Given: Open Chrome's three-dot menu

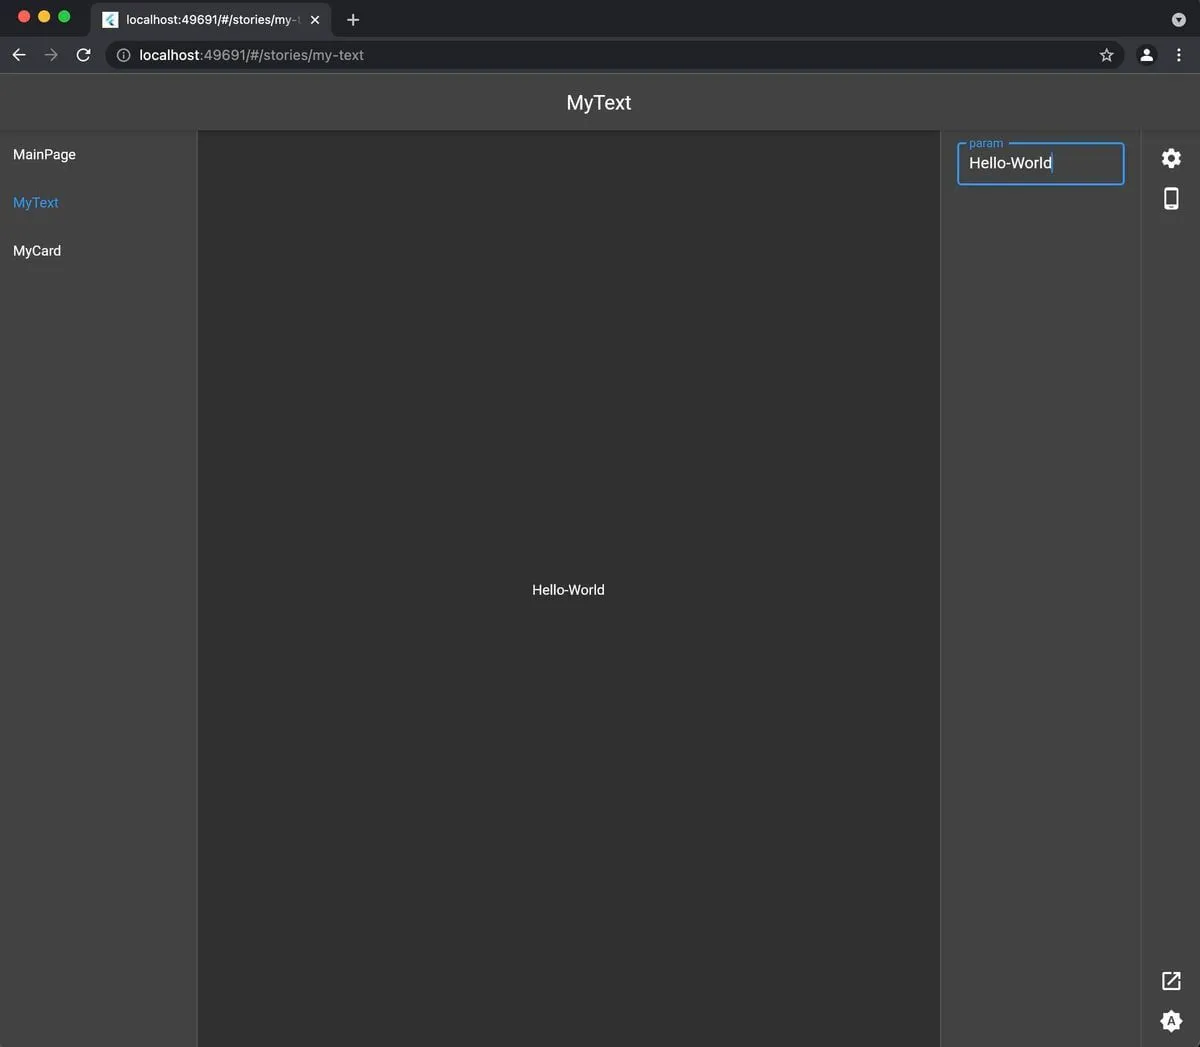Looking at the screenshot, I should 1179,55.
